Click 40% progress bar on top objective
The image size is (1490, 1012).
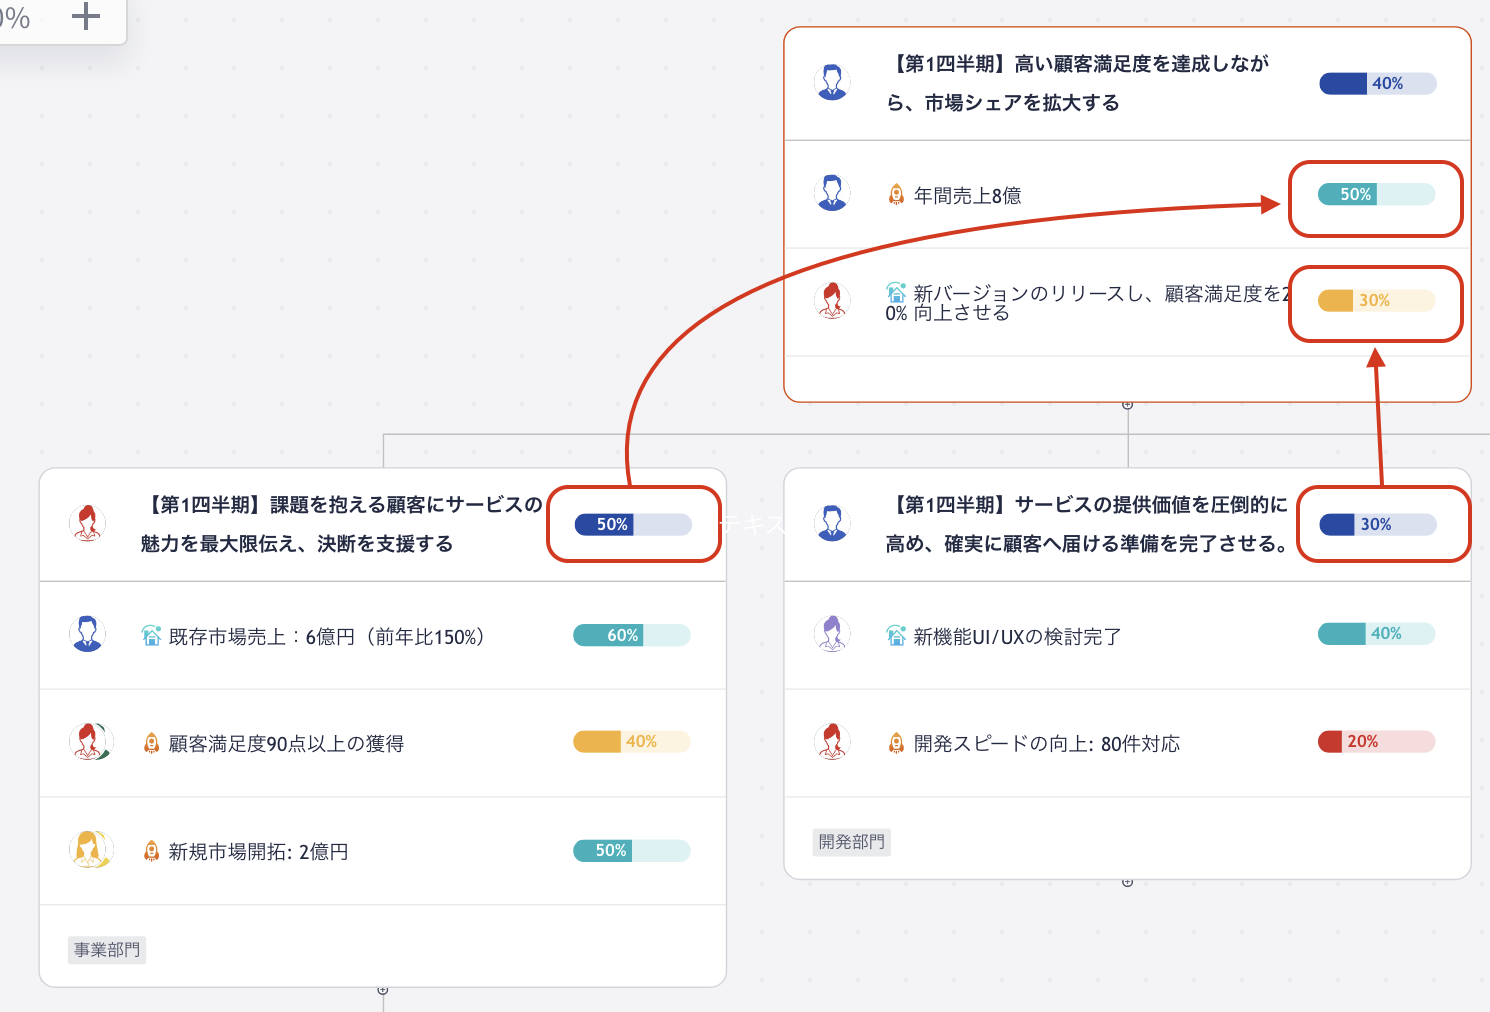[1378, 83]
